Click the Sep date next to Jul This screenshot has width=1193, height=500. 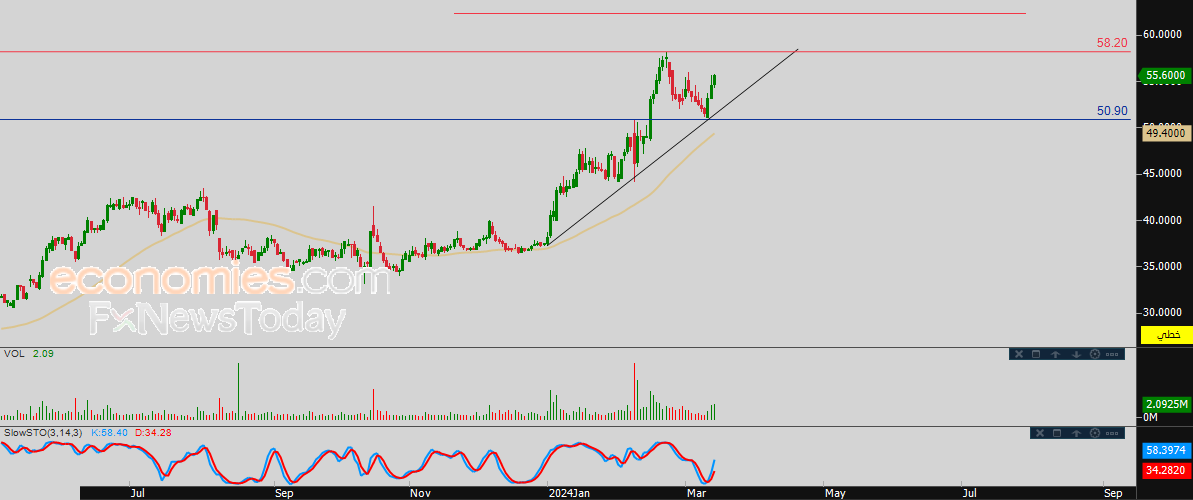click(284, 493)
